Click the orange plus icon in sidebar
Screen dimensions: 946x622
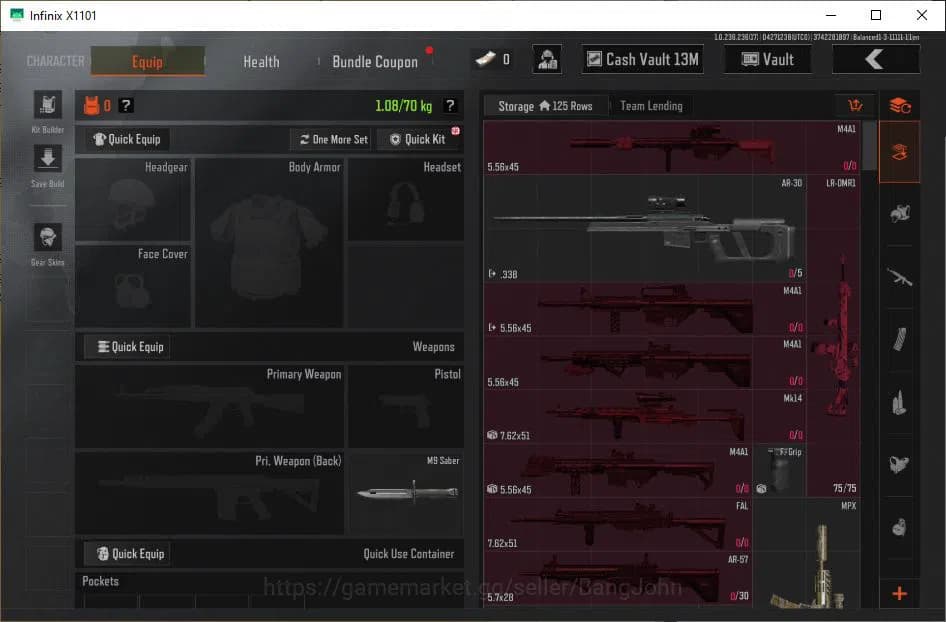pos(899,594)
